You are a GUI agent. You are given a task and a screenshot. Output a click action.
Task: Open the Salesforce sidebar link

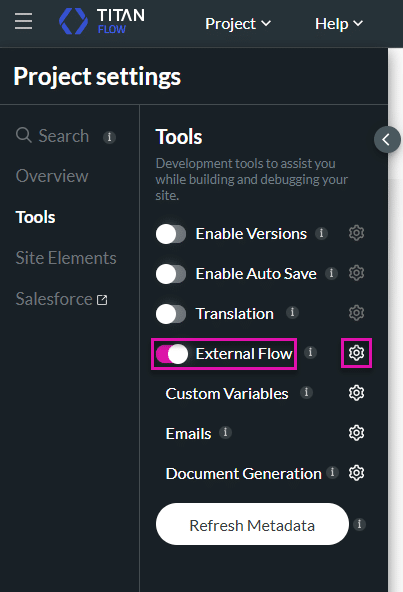61,299
